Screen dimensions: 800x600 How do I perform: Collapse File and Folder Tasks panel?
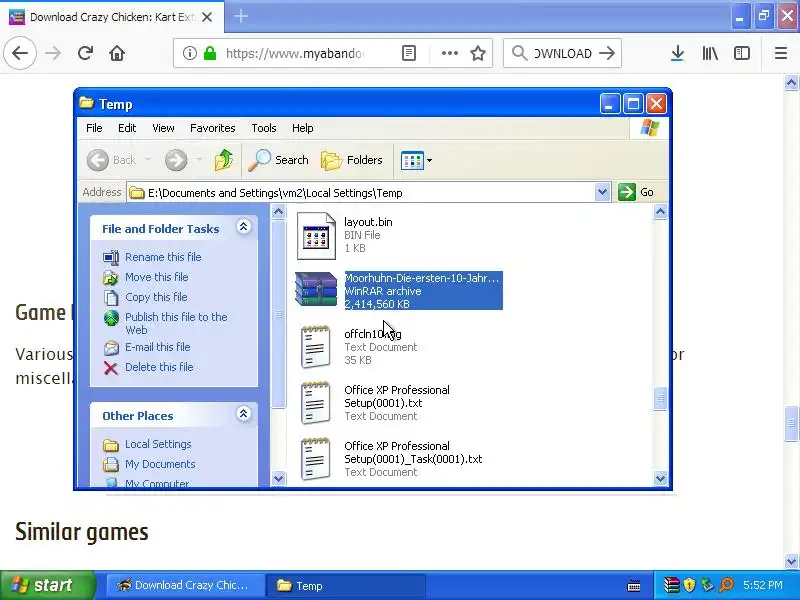243,227
